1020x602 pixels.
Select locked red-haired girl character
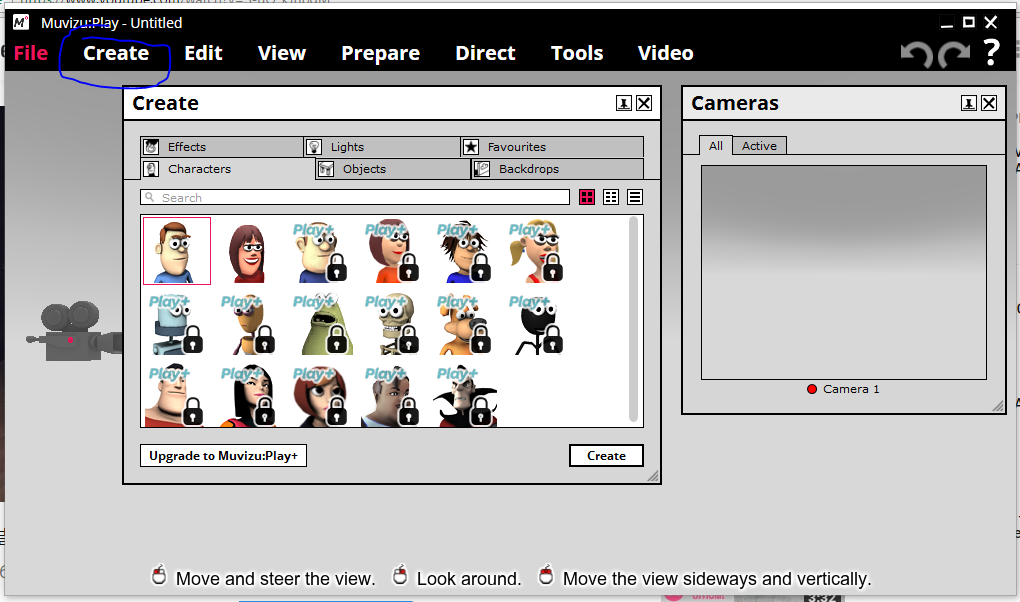point(319,396)
